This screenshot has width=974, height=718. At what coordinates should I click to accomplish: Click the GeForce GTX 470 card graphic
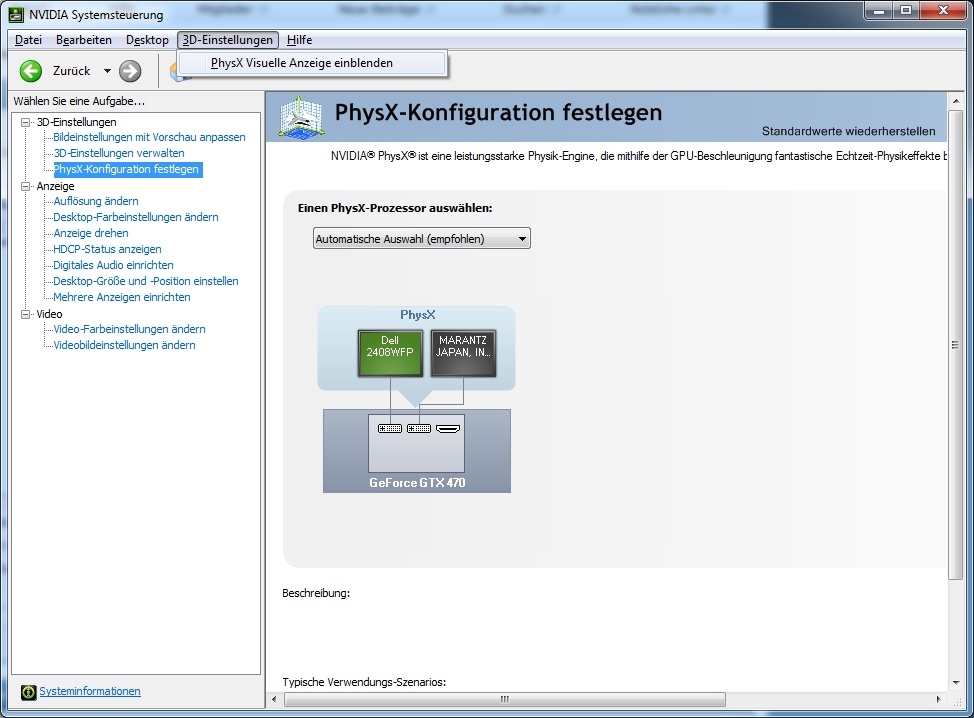coord(417,451)
